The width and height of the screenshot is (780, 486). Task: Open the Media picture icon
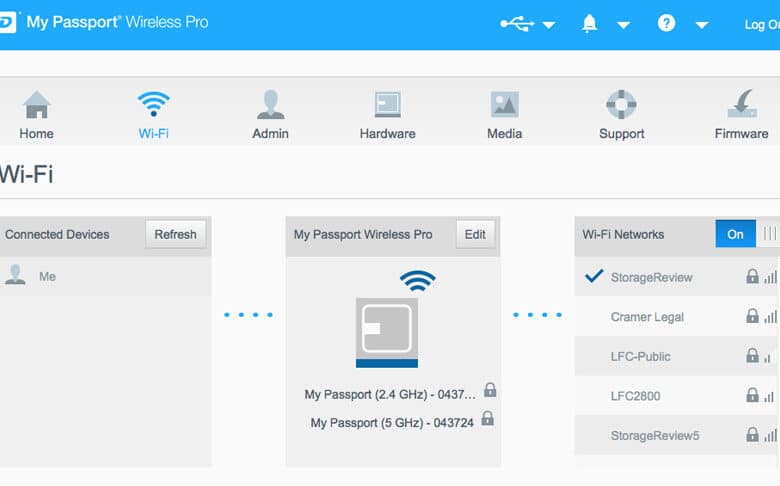pos(504,104)
